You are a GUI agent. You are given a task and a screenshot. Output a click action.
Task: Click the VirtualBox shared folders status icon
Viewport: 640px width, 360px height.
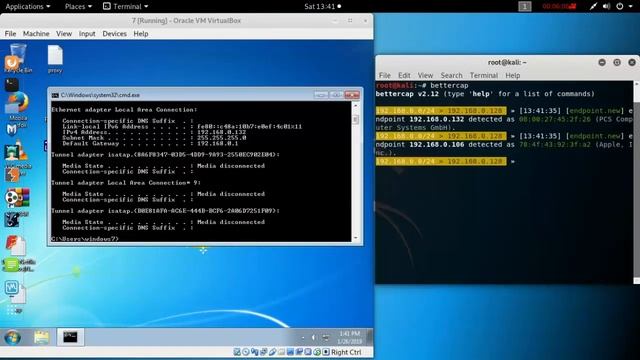[x=281, y=352]
